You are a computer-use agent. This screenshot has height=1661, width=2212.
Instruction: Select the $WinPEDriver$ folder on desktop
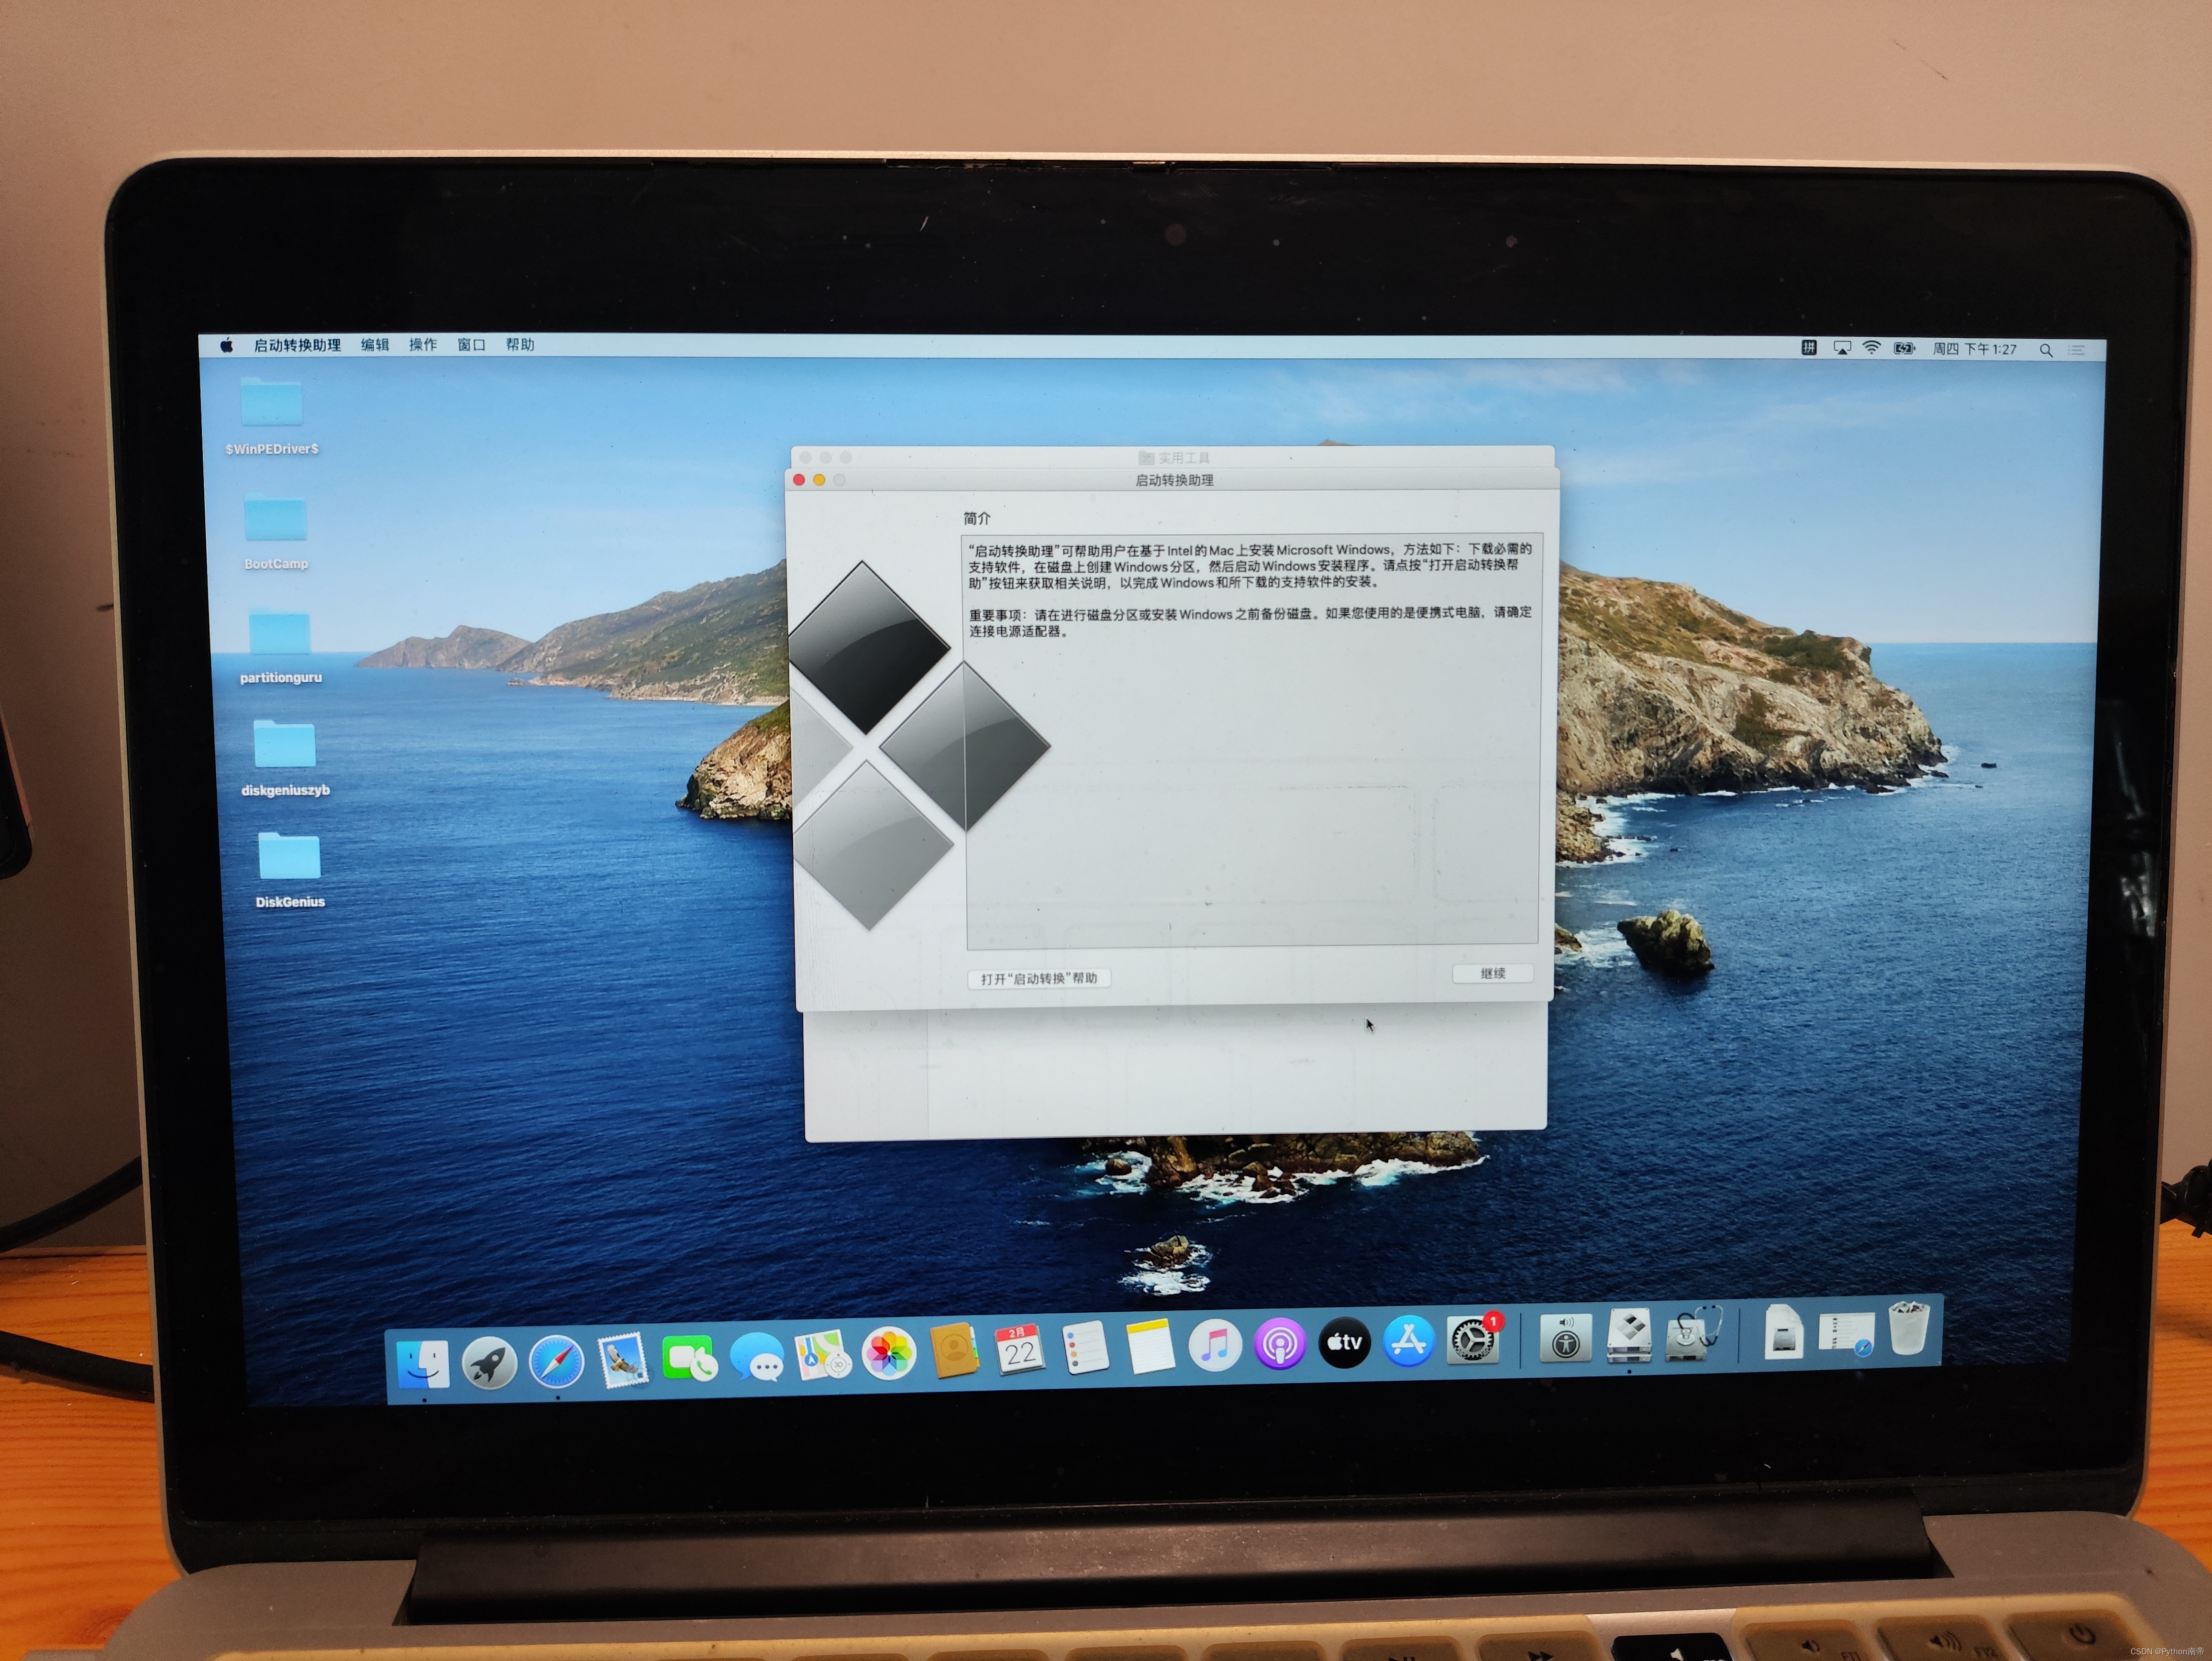pyautogui.click(x=272, y=415)
